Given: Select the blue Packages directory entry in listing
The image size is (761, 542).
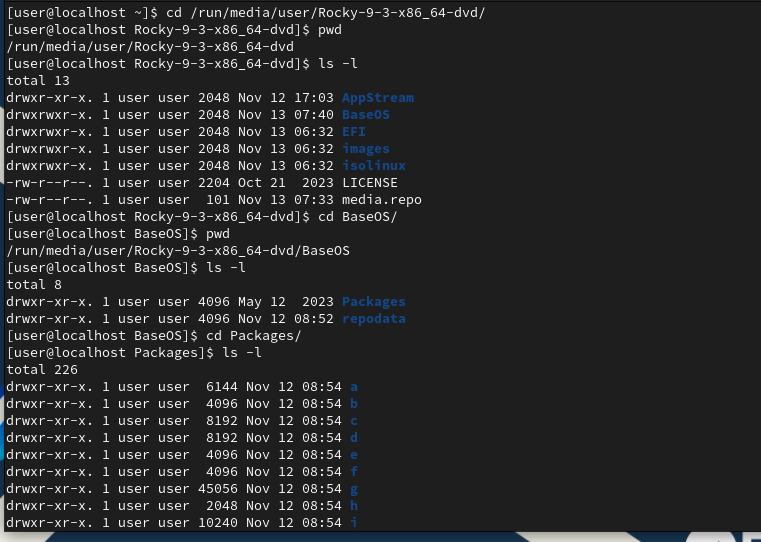Looking at the screenshot, I should click(374, 302).
